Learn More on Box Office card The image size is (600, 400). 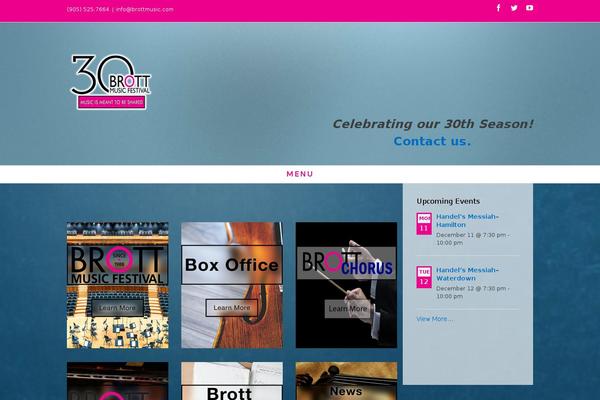(232, 308)
